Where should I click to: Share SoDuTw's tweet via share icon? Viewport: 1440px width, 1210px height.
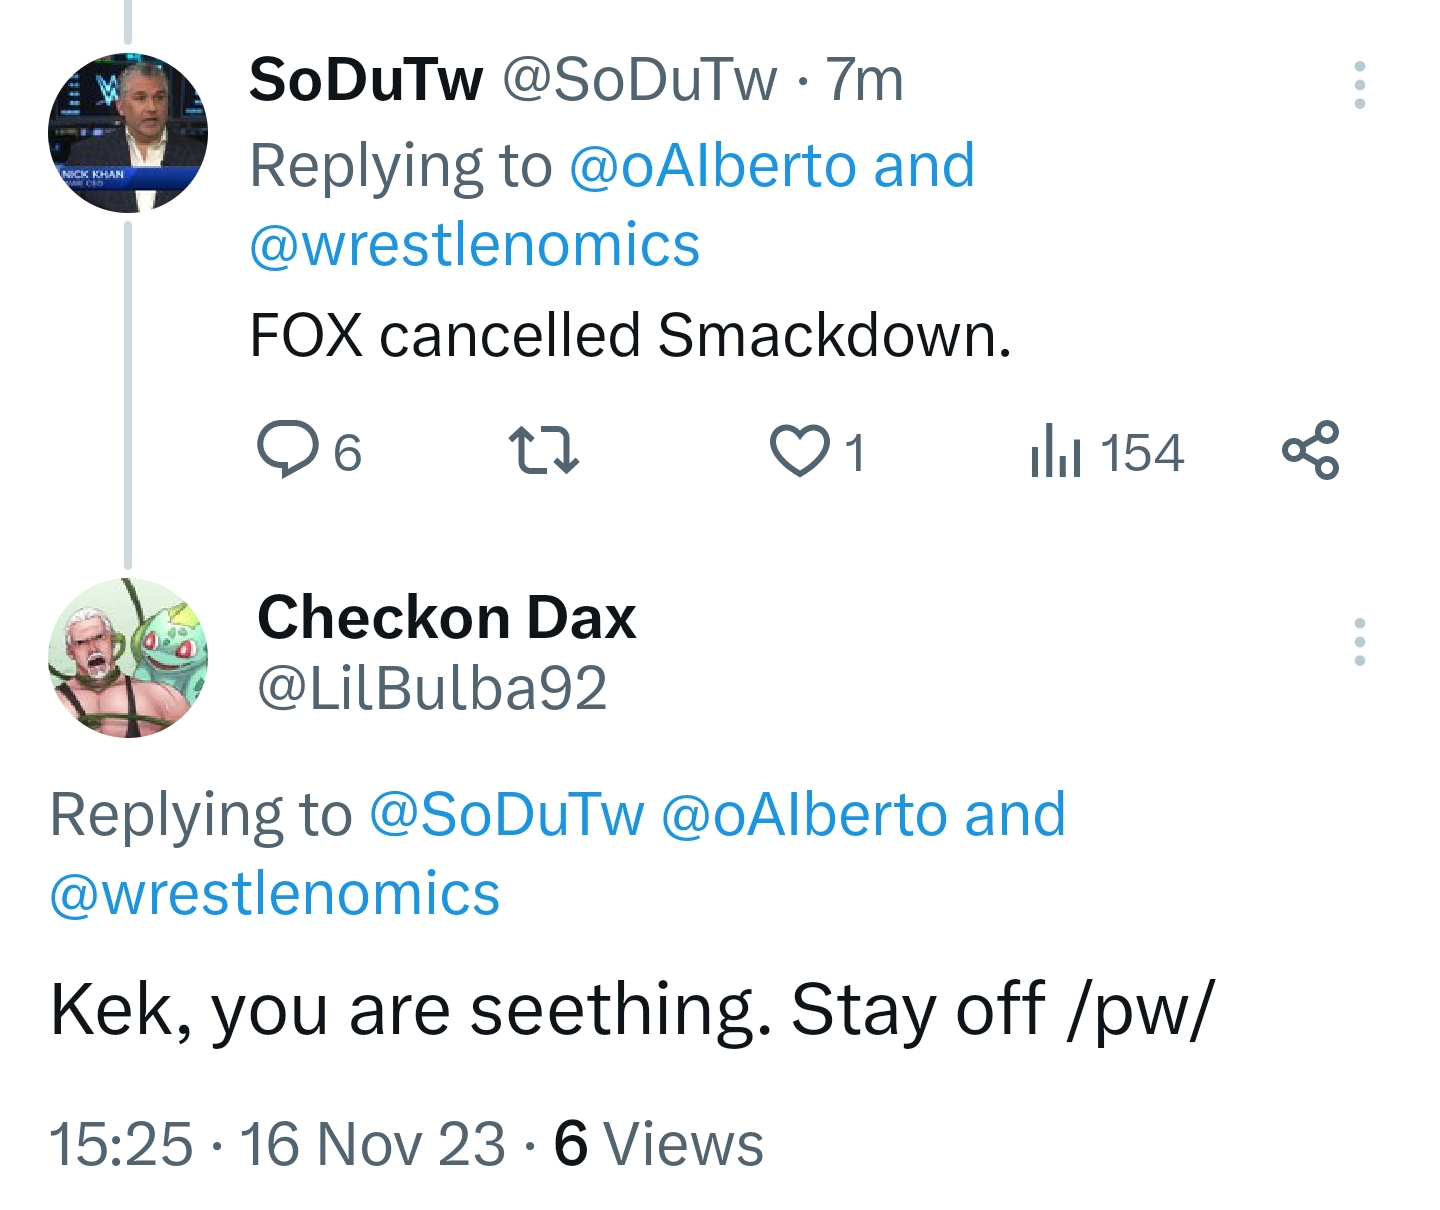pos(1310,450)
